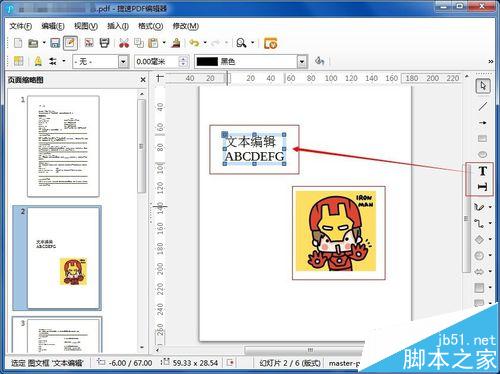The width and height of the screenshot is (500, 374).
Task: Select page 1 thumbnail
Action: tap(63, 146)
